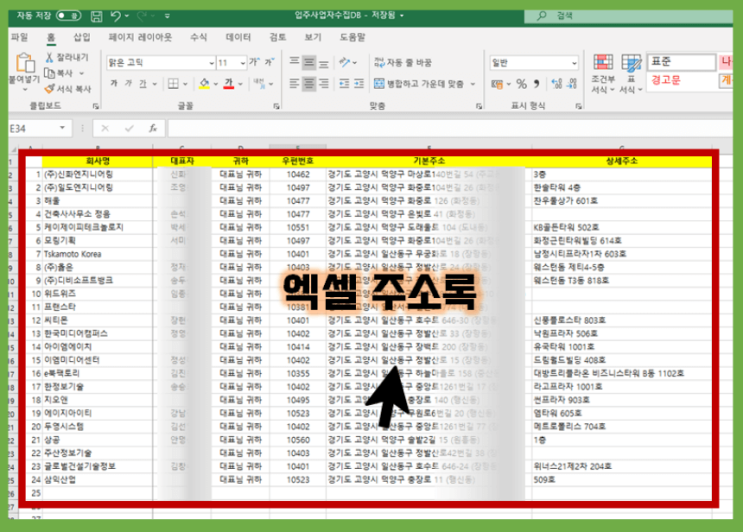Decrease font size with smaller 가 icon

269,62
